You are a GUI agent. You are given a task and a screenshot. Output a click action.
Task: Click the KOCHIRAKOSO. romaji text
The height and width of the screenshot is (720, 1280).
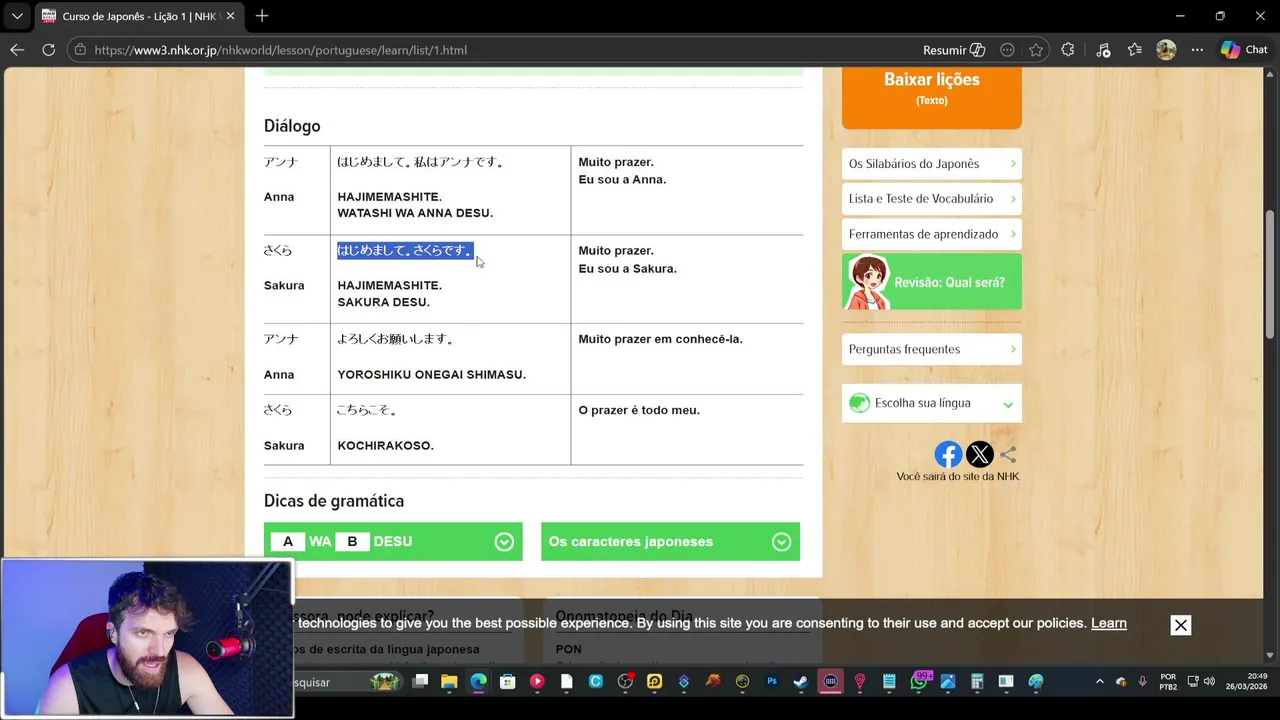[x=386, y=446]
